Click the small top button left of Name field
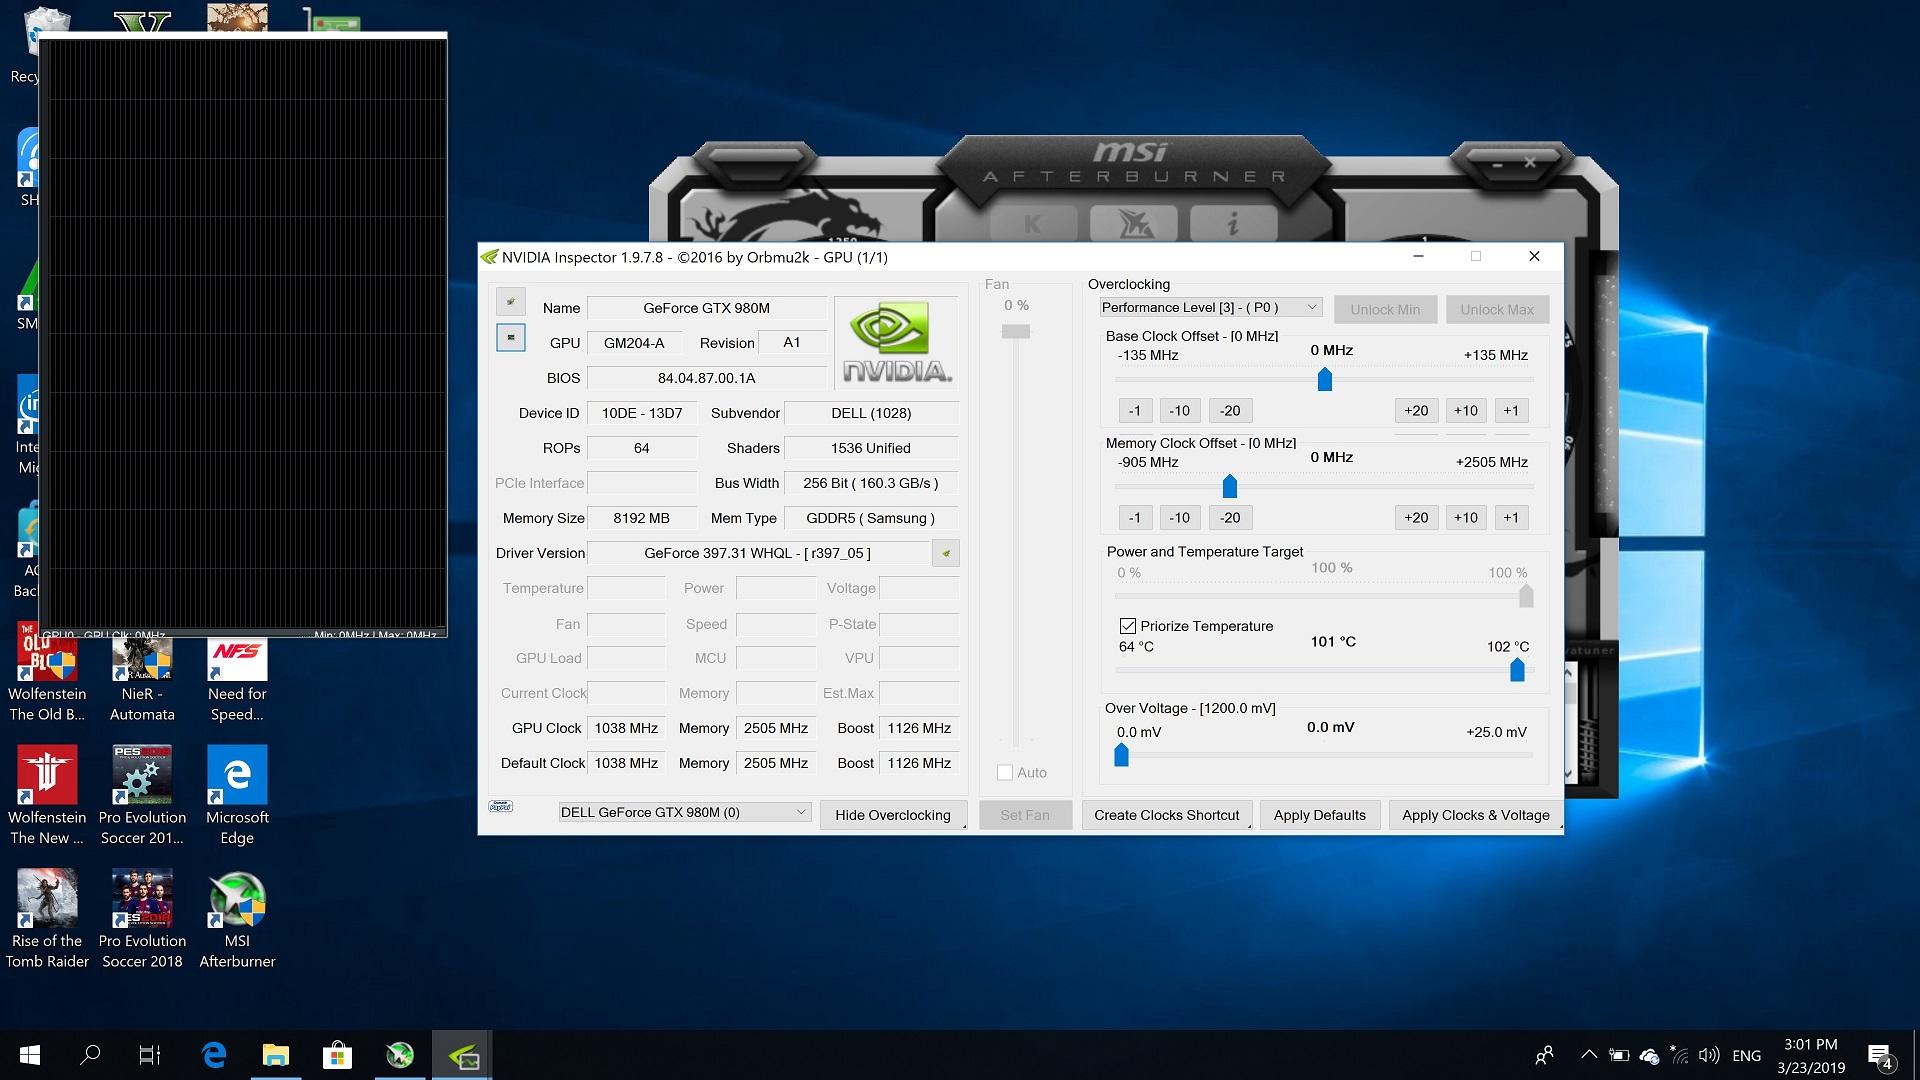 coord(511,301)
